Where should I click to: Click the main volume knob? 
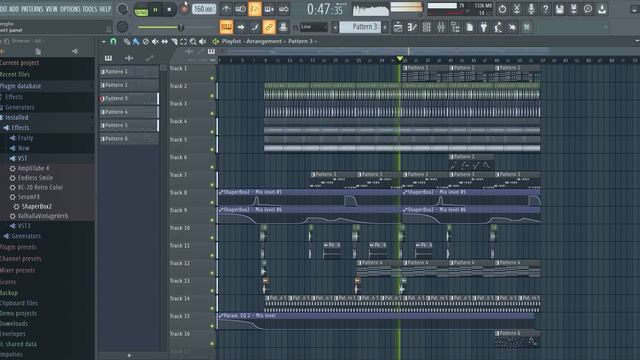122,9
